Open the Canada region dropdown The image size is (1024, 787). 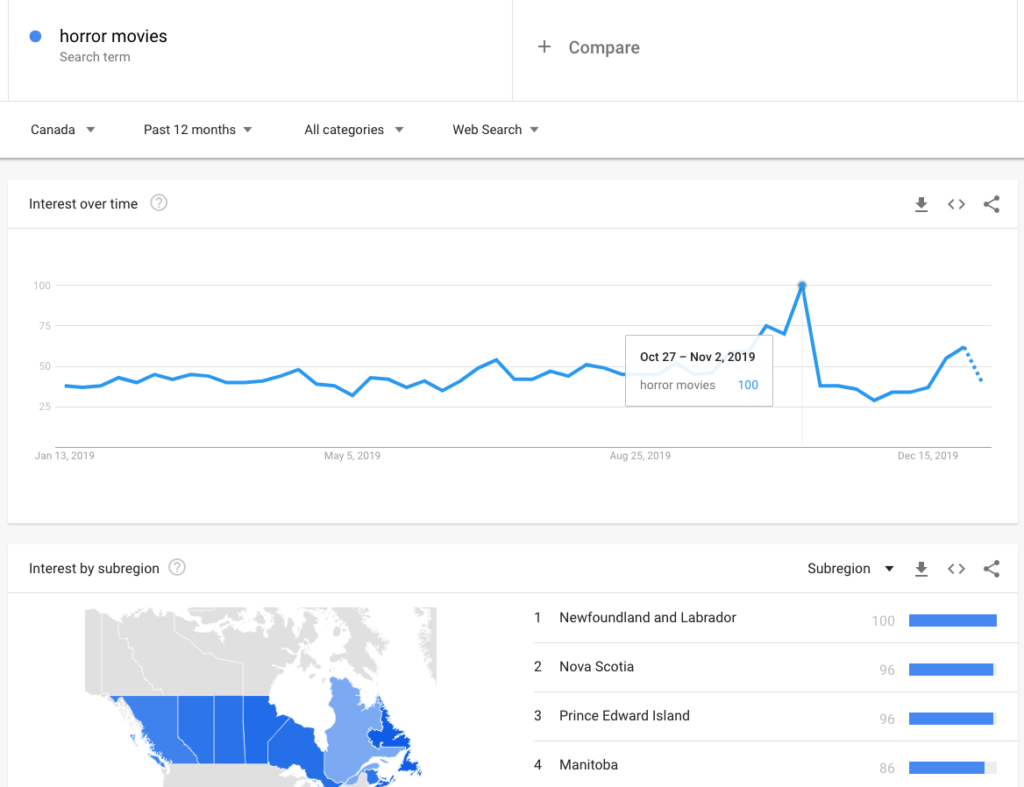coord(62,129)
